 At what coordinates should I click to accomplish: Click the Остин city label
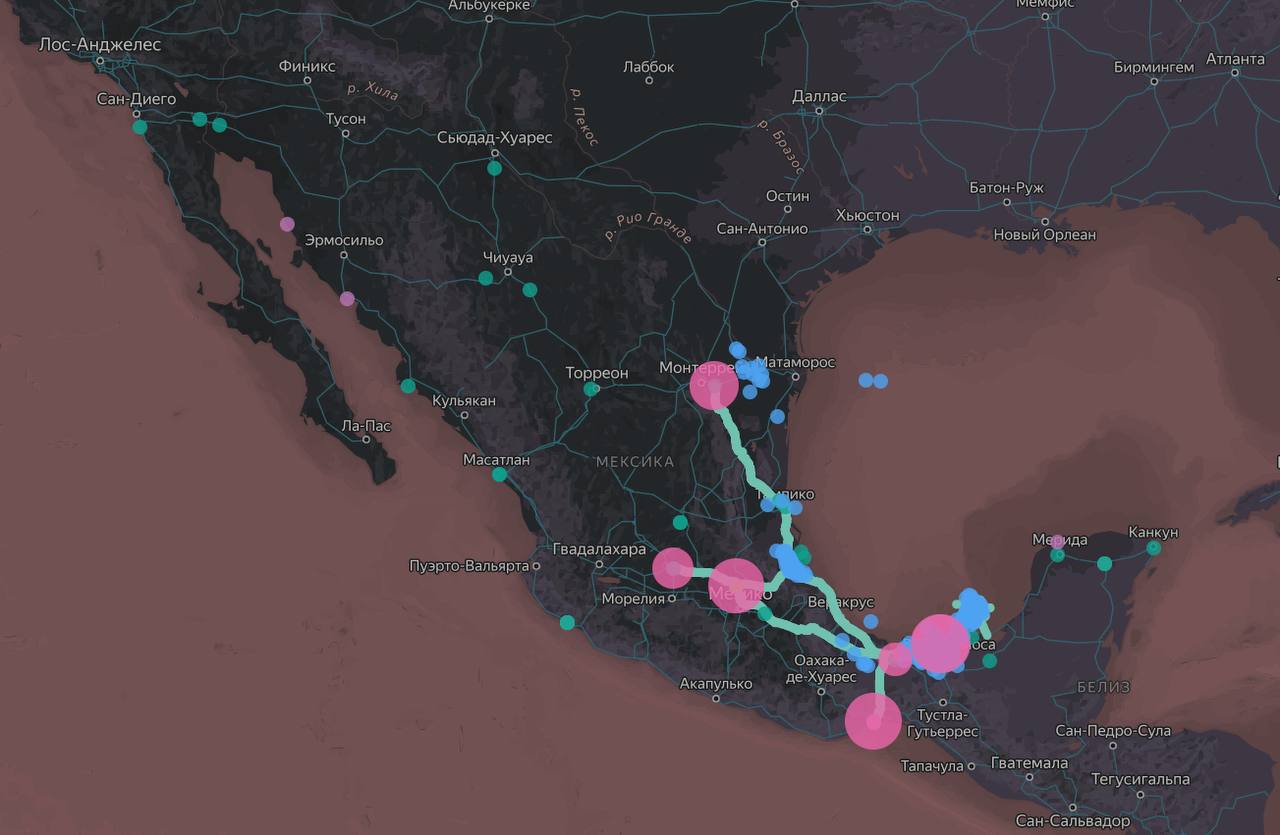tap(787, 196)
